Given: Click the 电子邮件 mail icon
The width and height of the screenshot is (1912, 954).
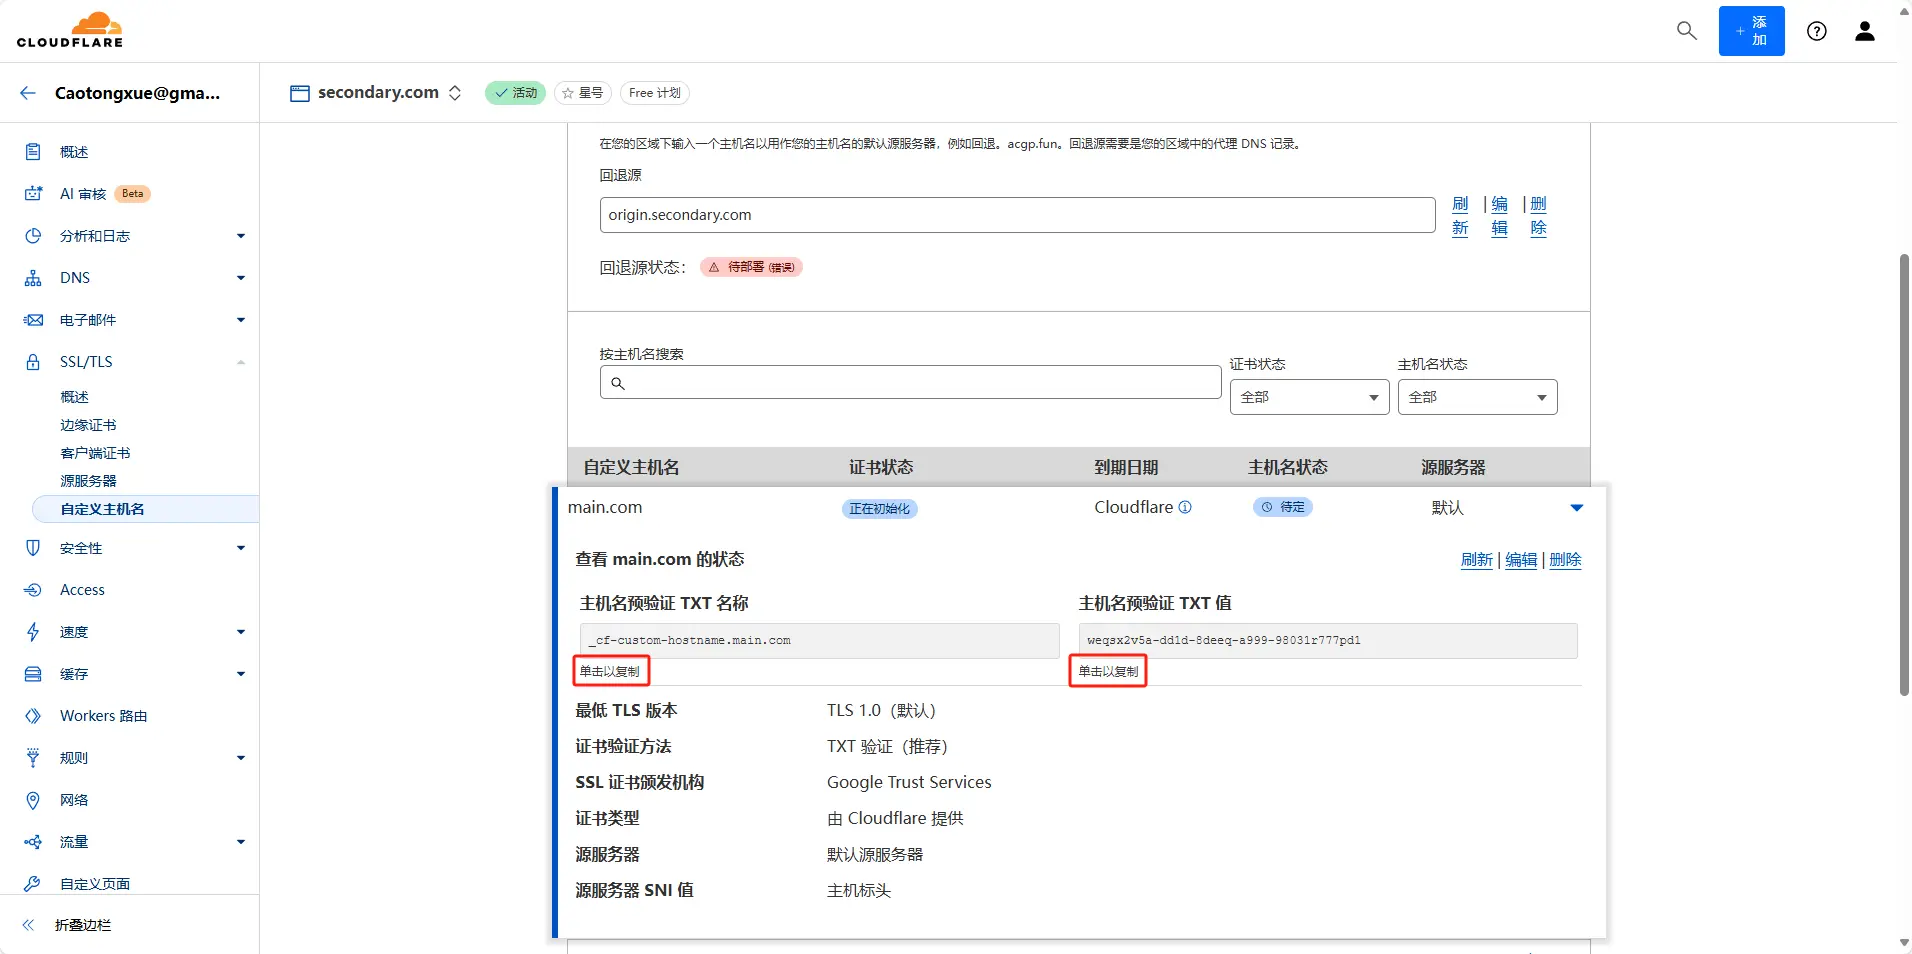Looking at the screenshot, I should click(x=33, y=320).
